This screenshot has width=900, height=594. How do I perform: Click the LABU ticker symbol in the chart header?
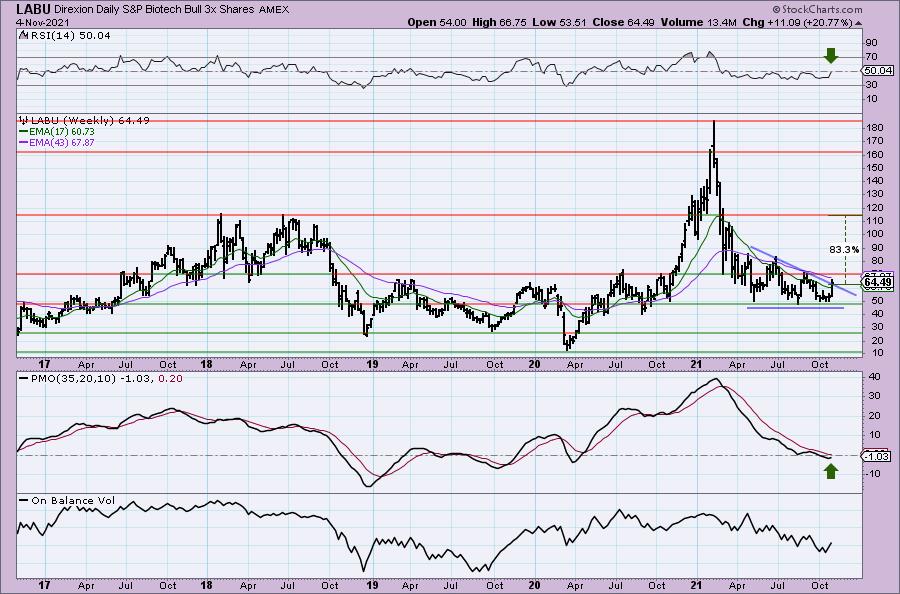(x=34, y=9)
